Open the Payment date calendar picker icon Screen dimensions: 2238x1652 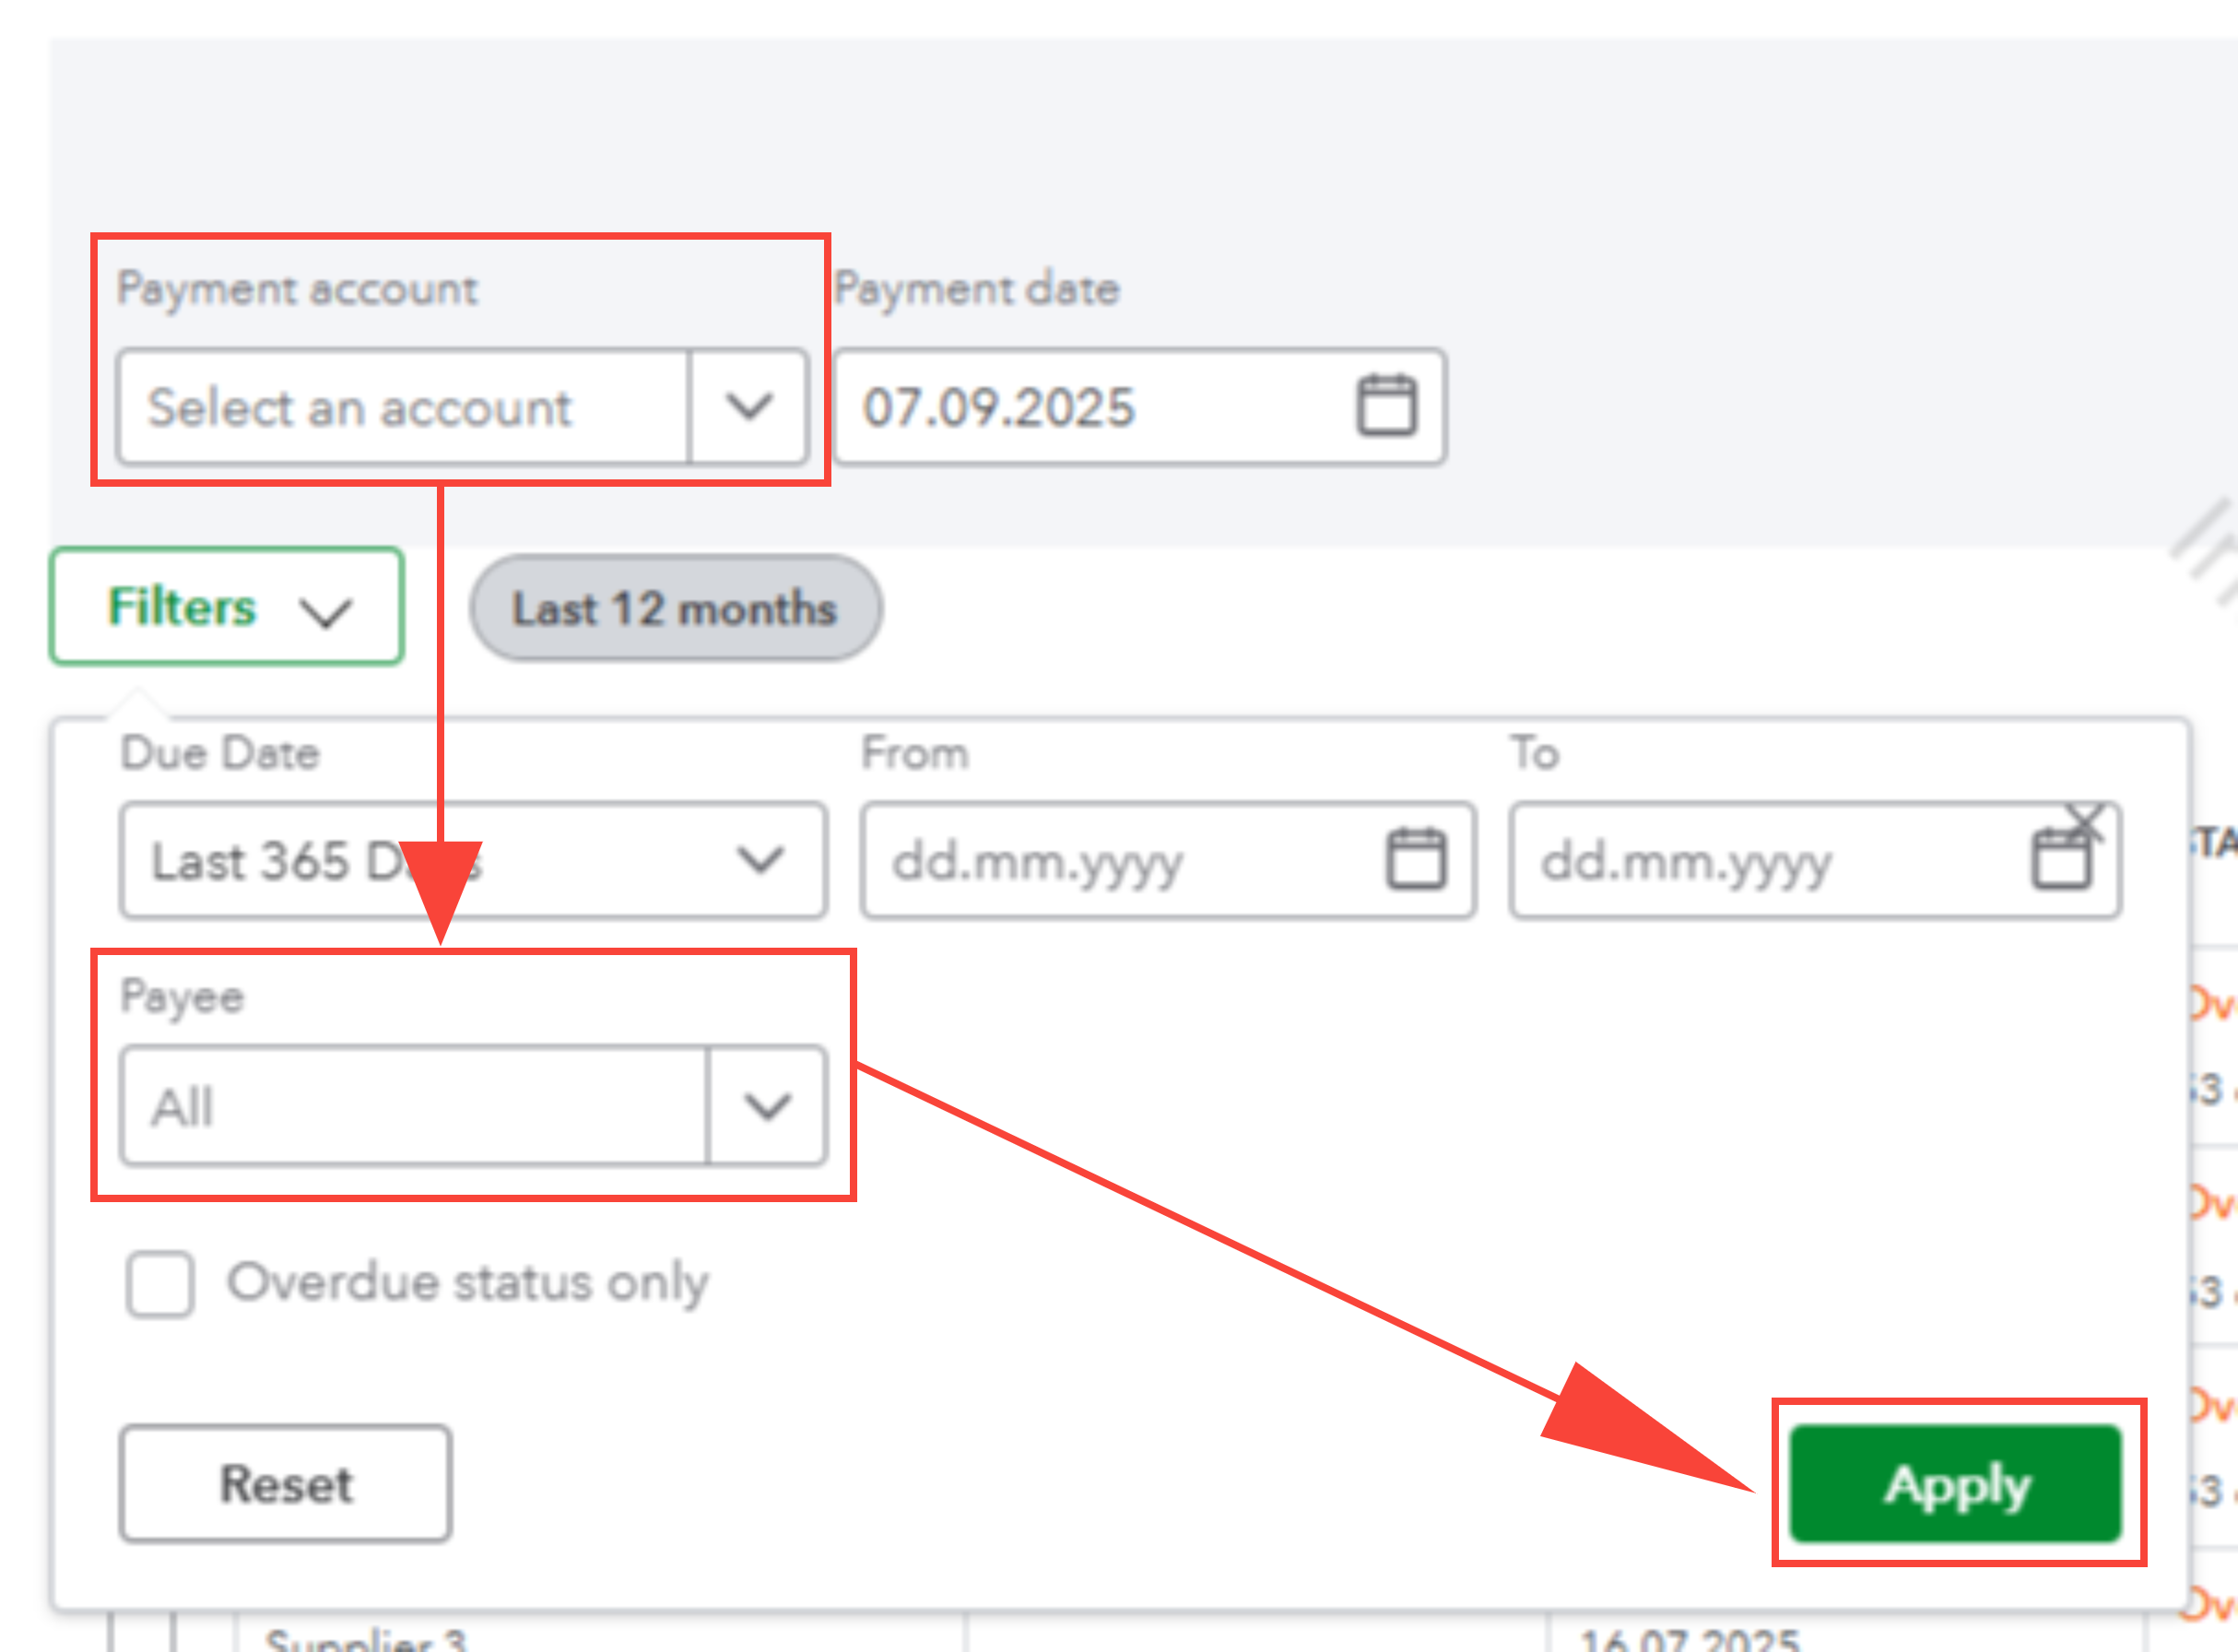pos(1386,406)
